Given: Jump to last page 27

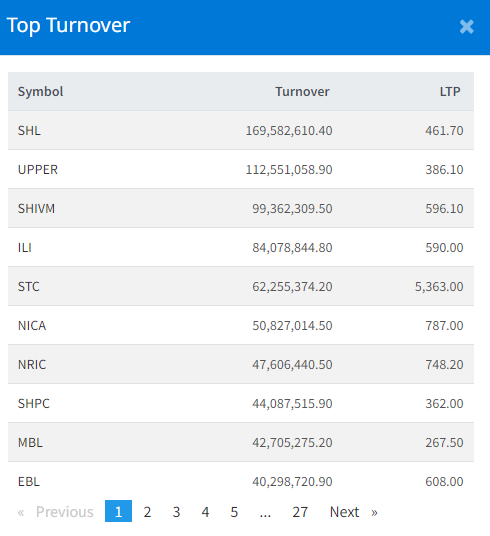Looking at the screenshot, I should [300, 512].
